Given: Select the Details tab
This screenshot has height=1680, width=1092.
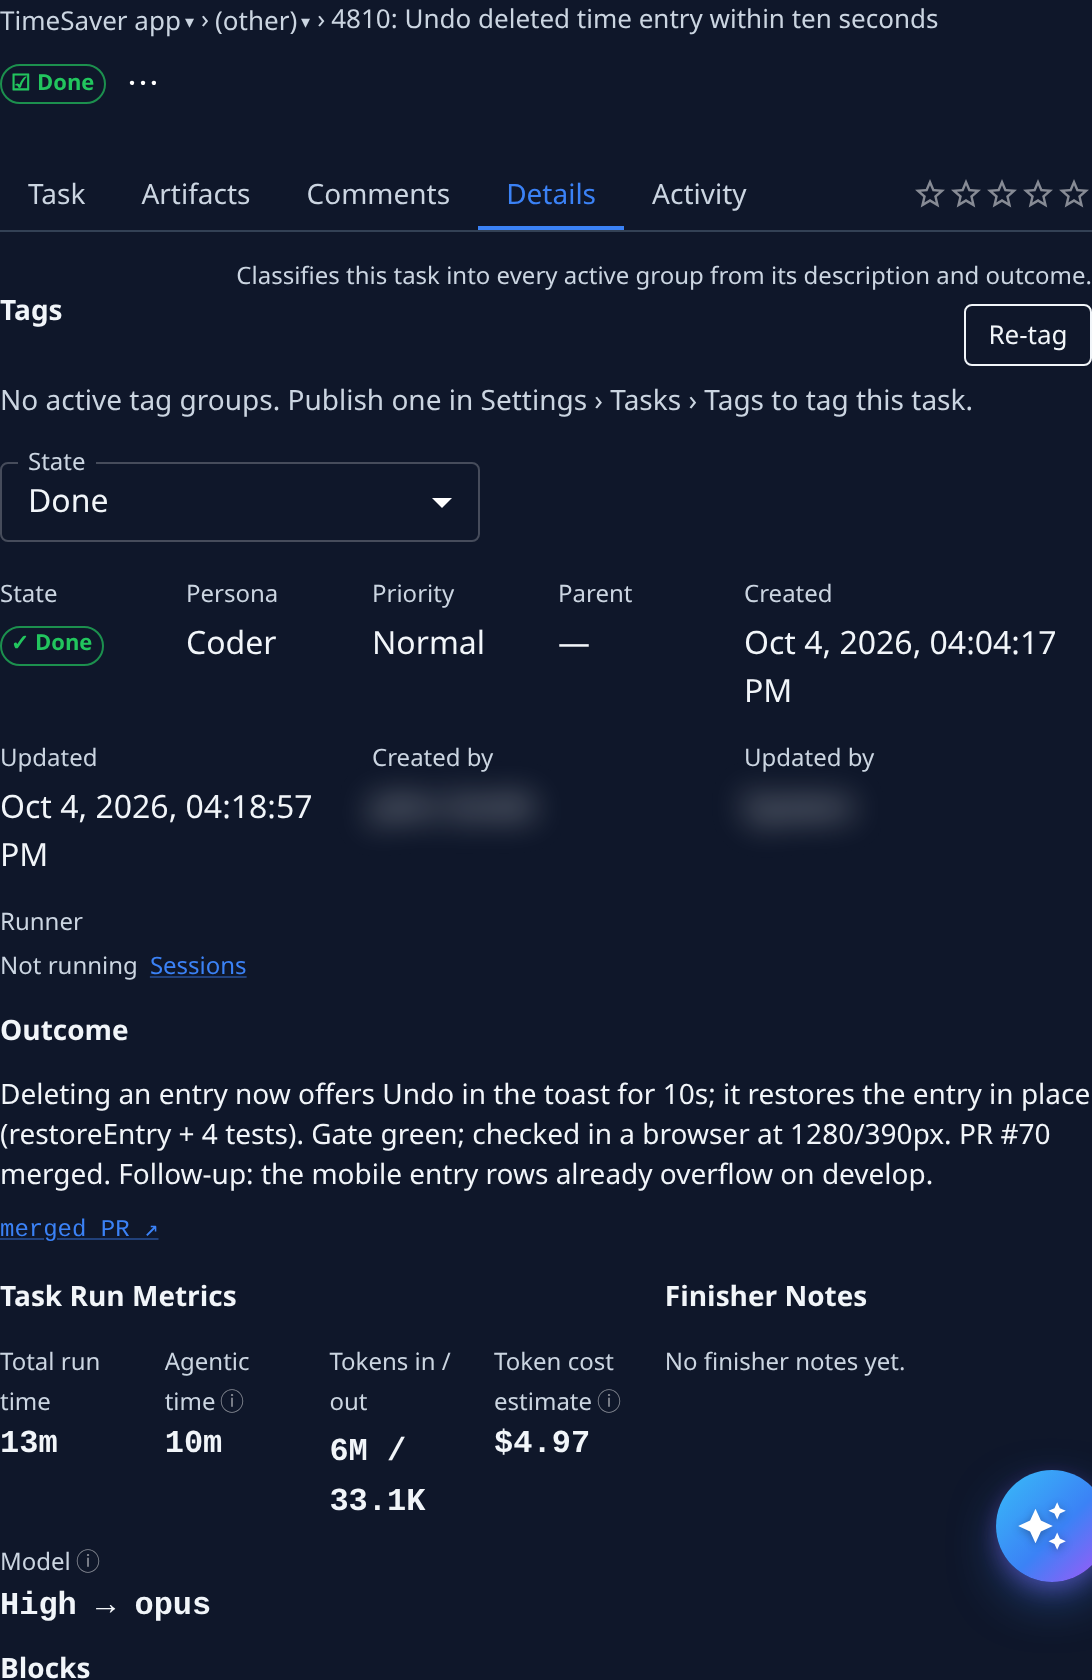Looking at the screenshot, I should [x=551, y=194].
